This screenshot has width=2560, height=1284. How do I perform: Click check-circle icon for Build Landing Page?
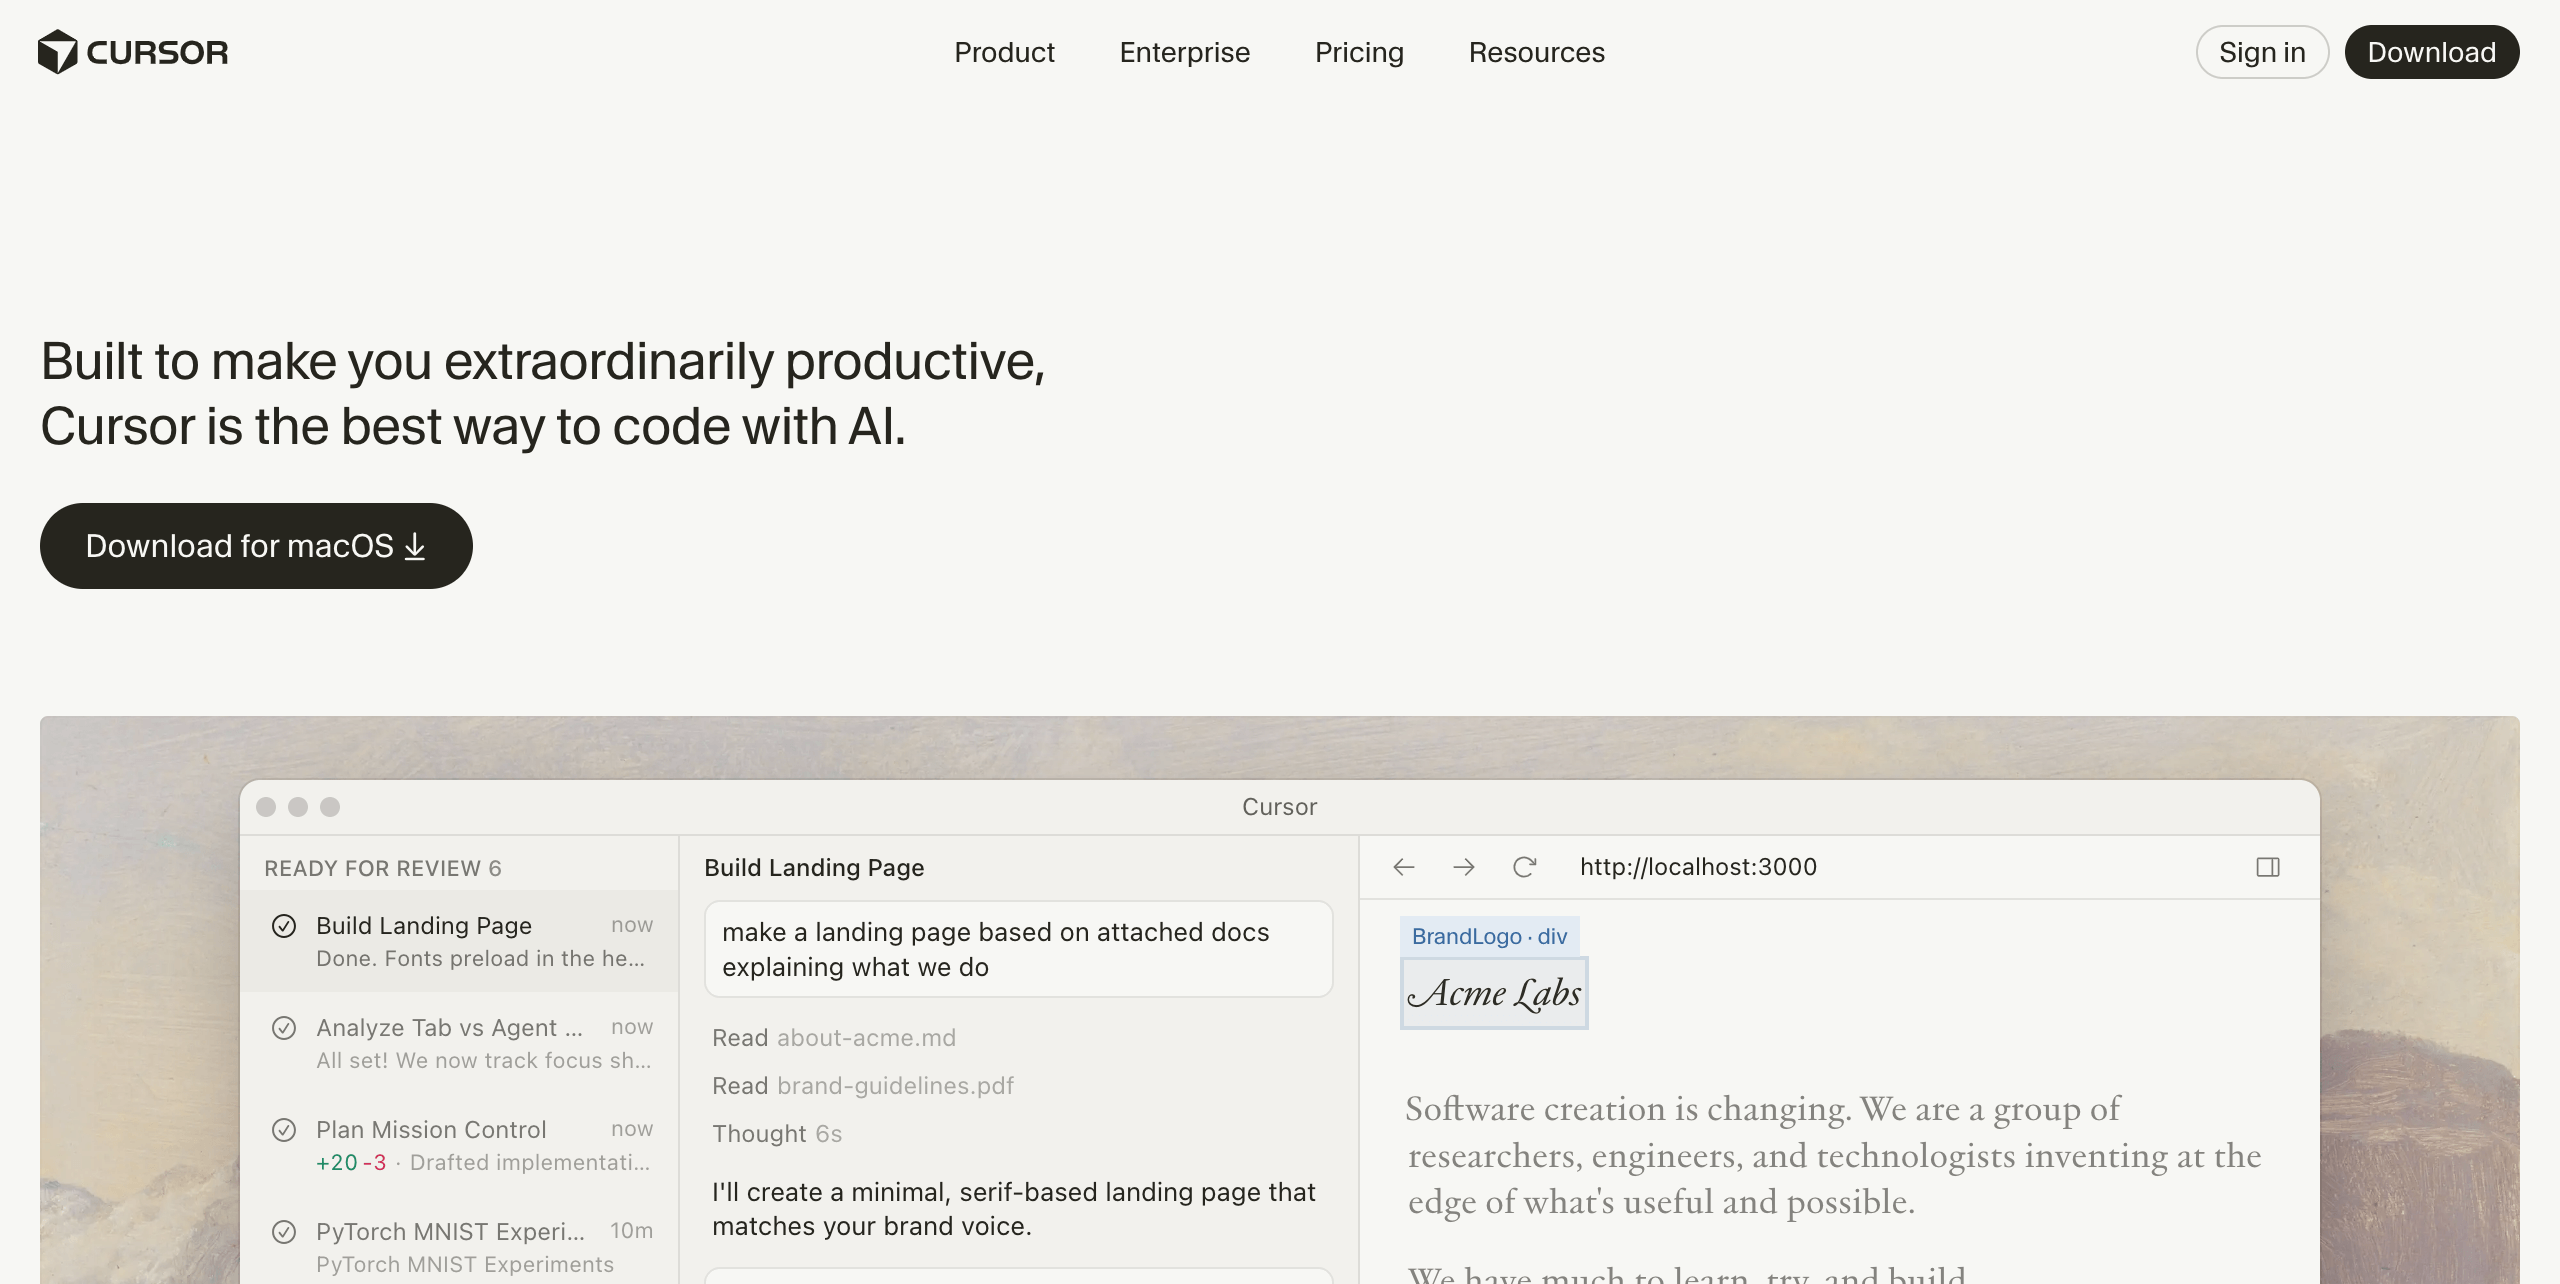coord(284,926)
